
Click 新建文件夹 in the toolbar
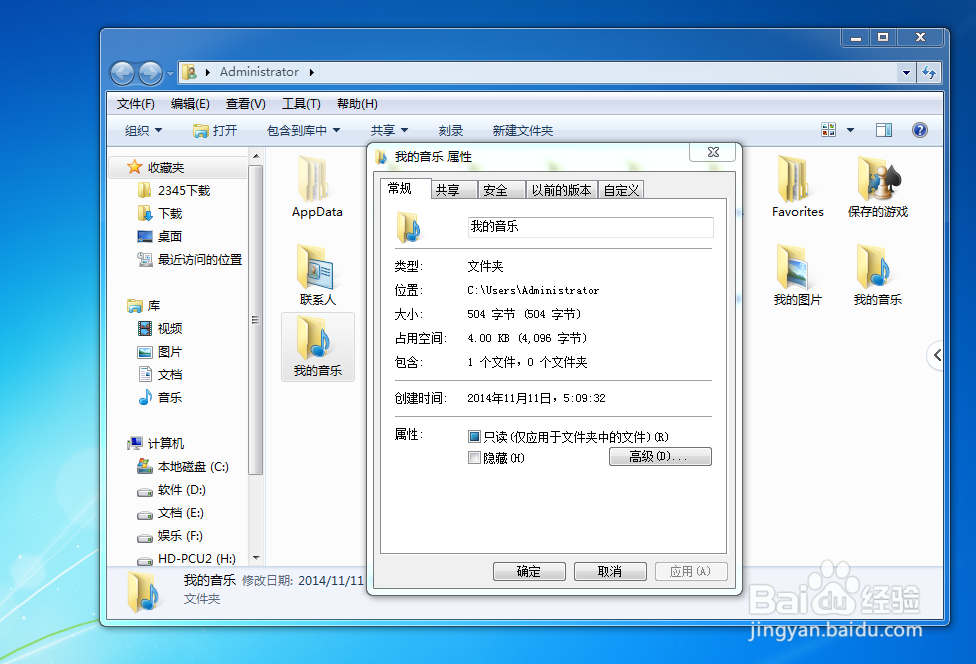point(522,130)
